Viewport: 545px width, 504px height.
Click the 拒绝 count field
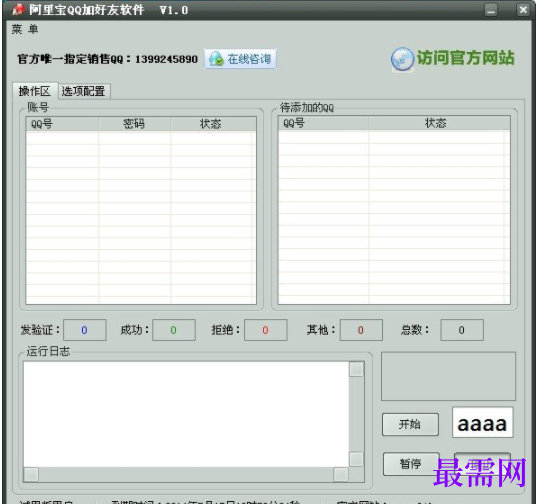click(266, 330)
